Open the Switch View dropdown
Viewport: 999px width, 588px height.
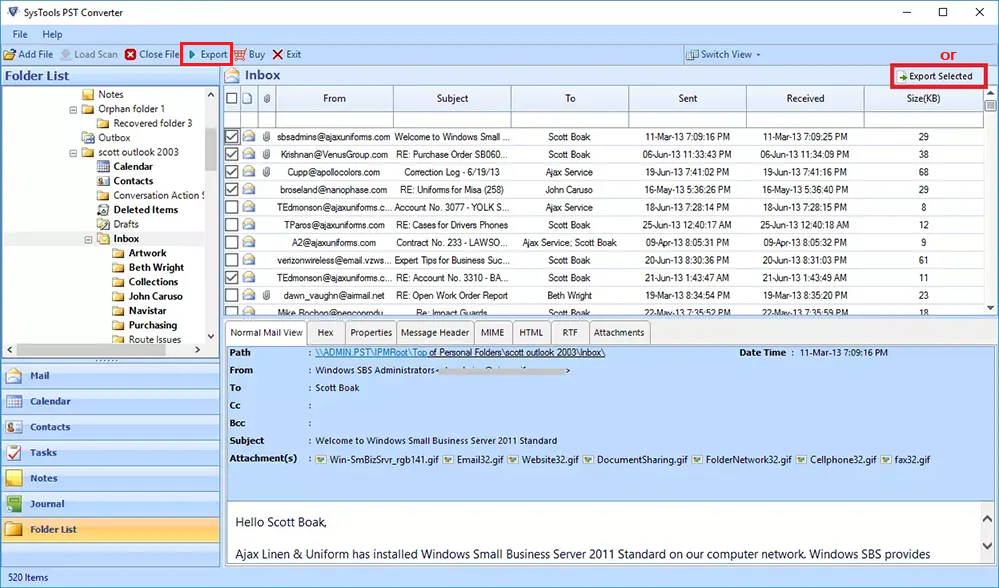pos(723,55)
